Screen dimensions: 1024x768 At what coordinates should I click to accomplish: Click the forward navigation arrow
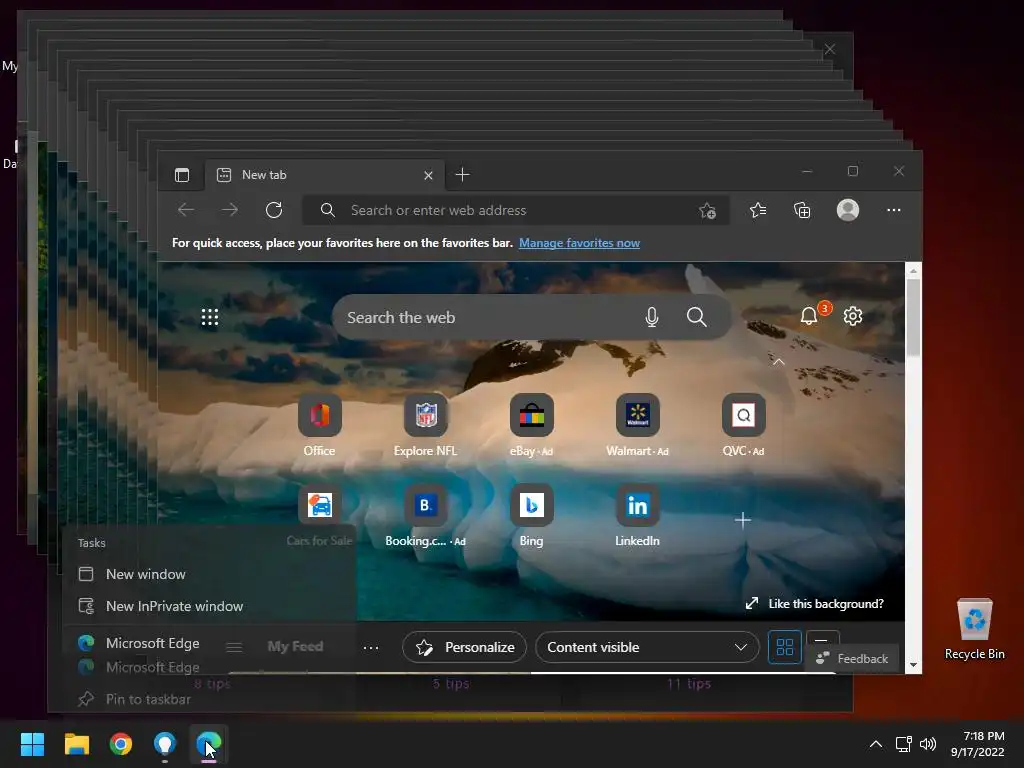(230, 210)
